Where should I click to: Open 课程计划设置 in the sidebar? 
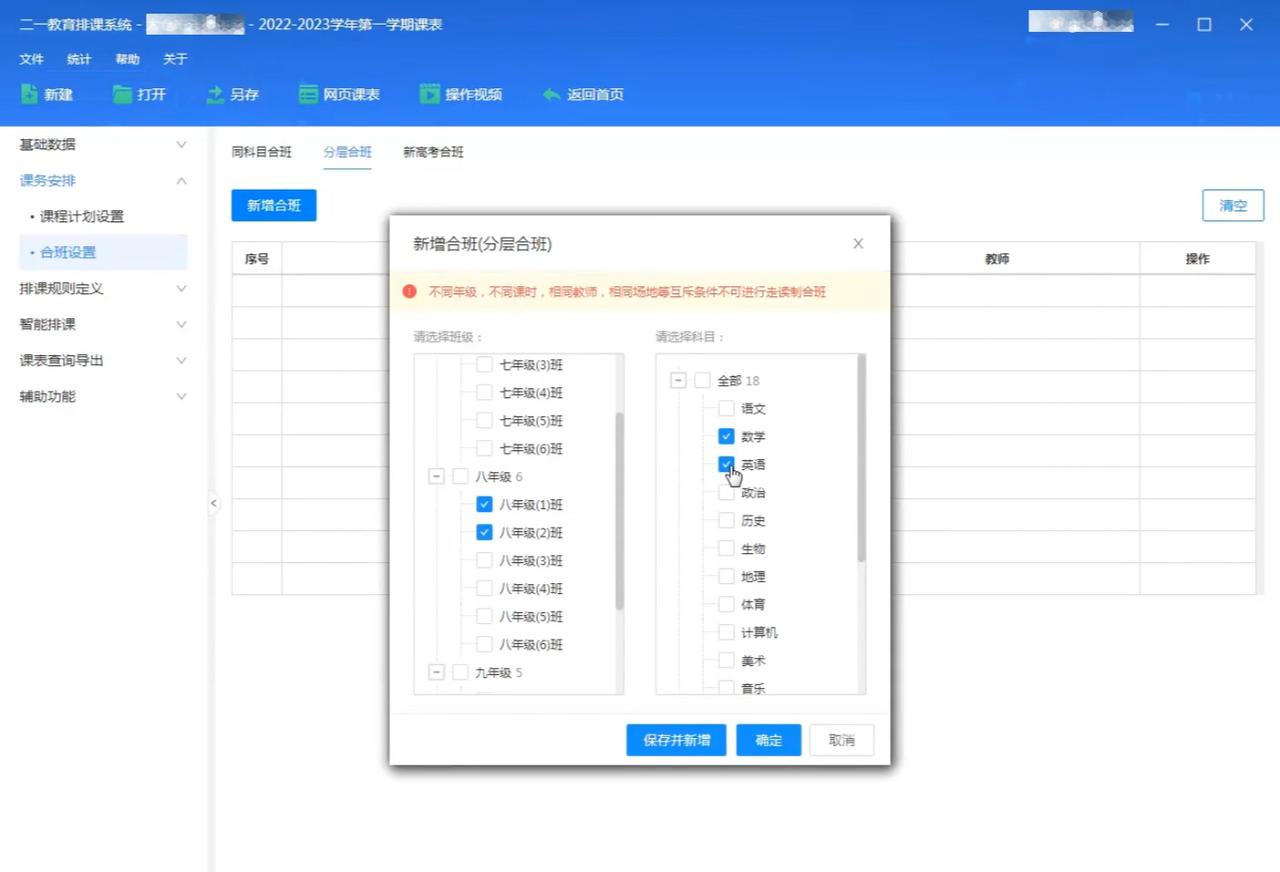point(81,216)
